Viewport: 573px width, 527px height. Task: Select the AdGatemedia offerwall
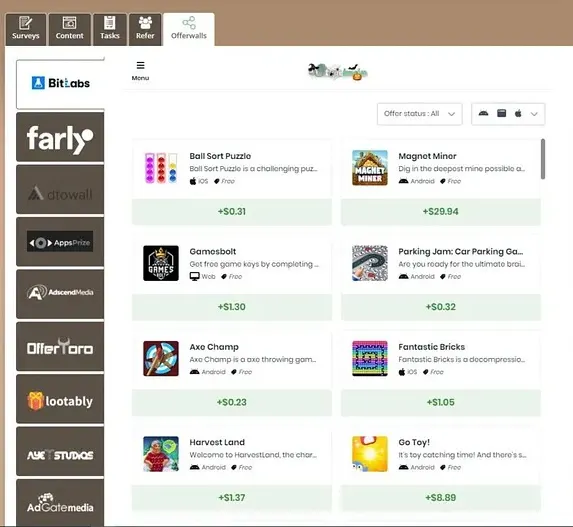pyautogui.click(x=60, y=503)
